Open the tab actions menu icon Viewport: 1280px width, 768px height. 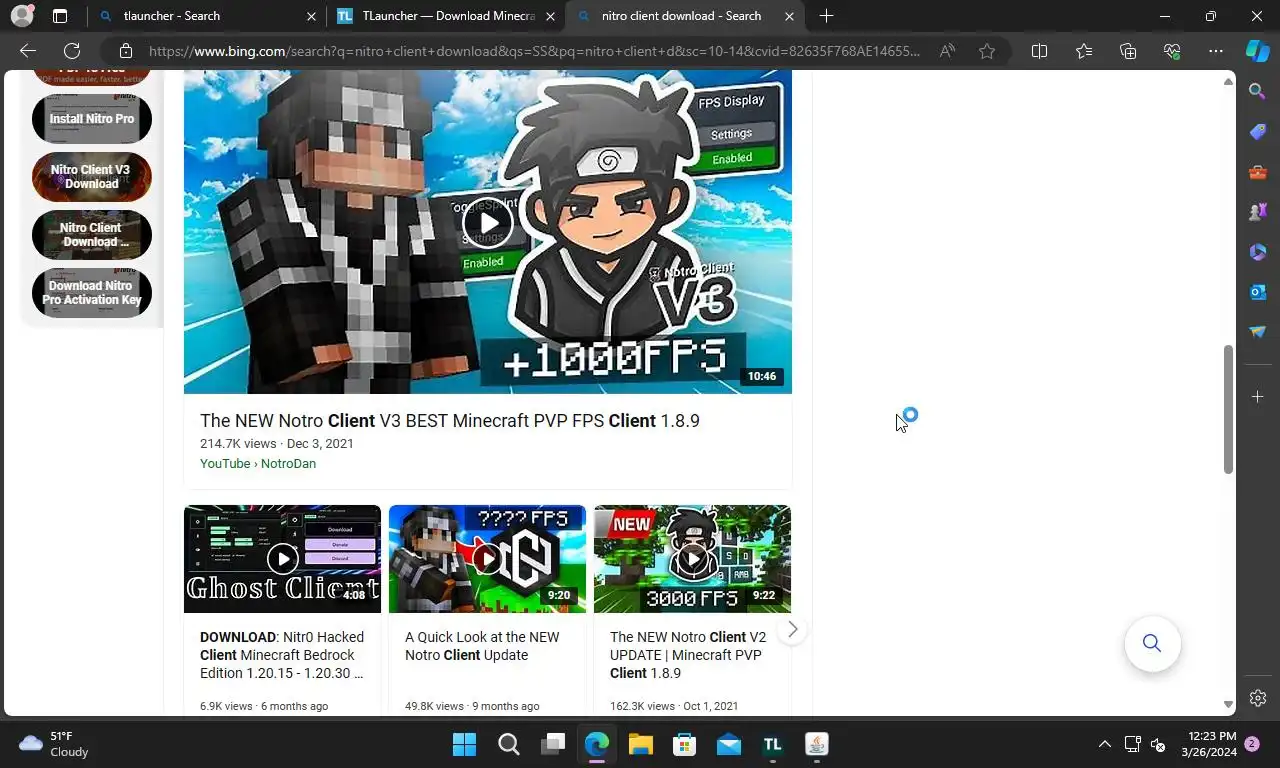[x=60, y=16]
